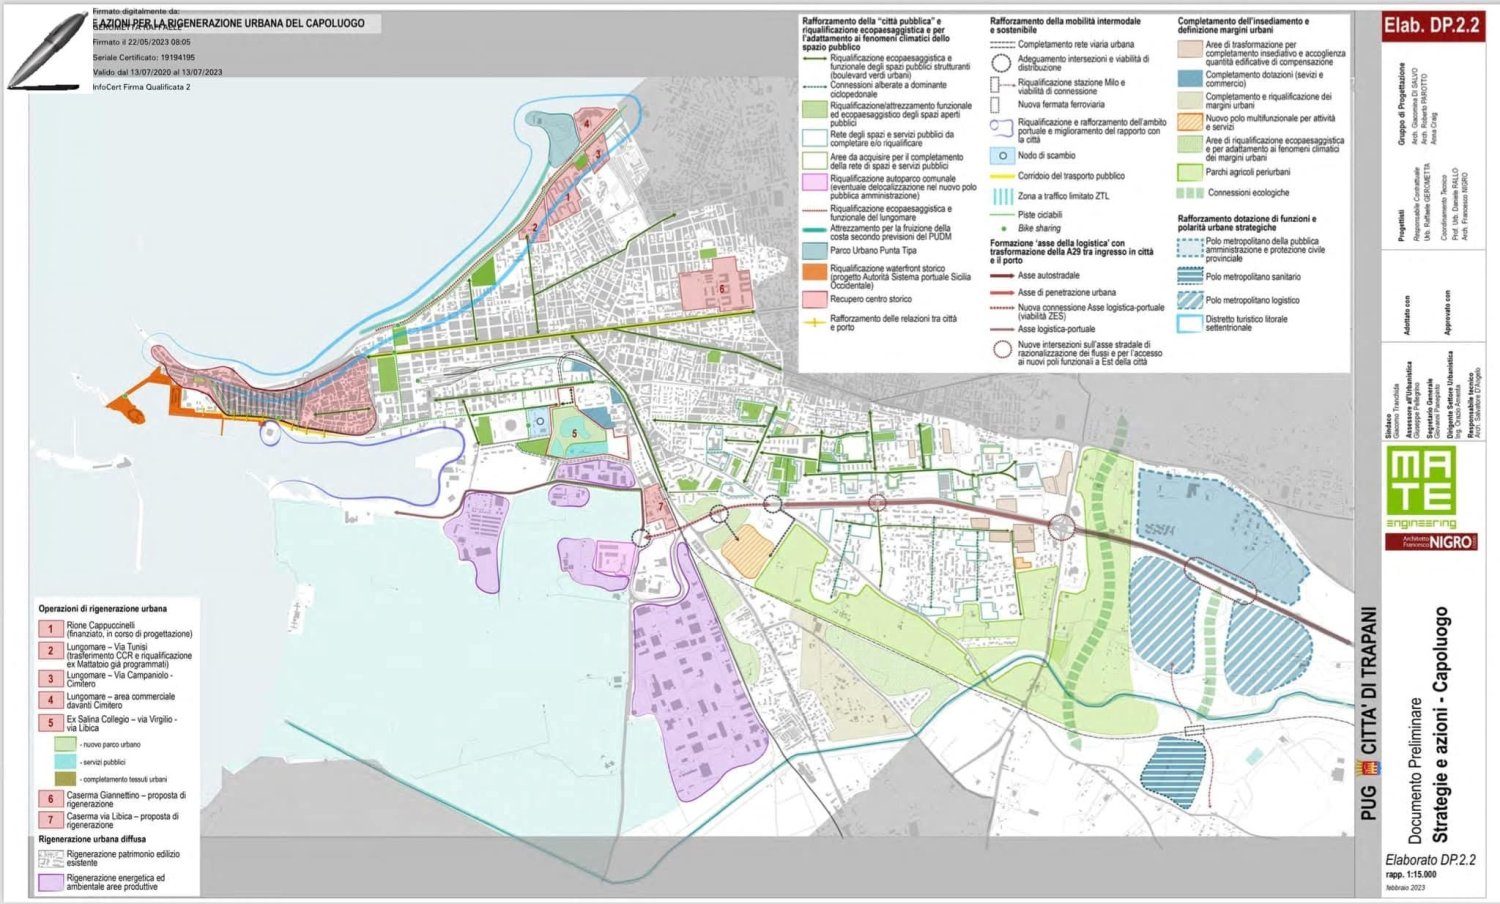Screen dimensions: 1500x904
Task: Click legend box number 1 Rione Cappuccinelli
Action: [51, 629]
